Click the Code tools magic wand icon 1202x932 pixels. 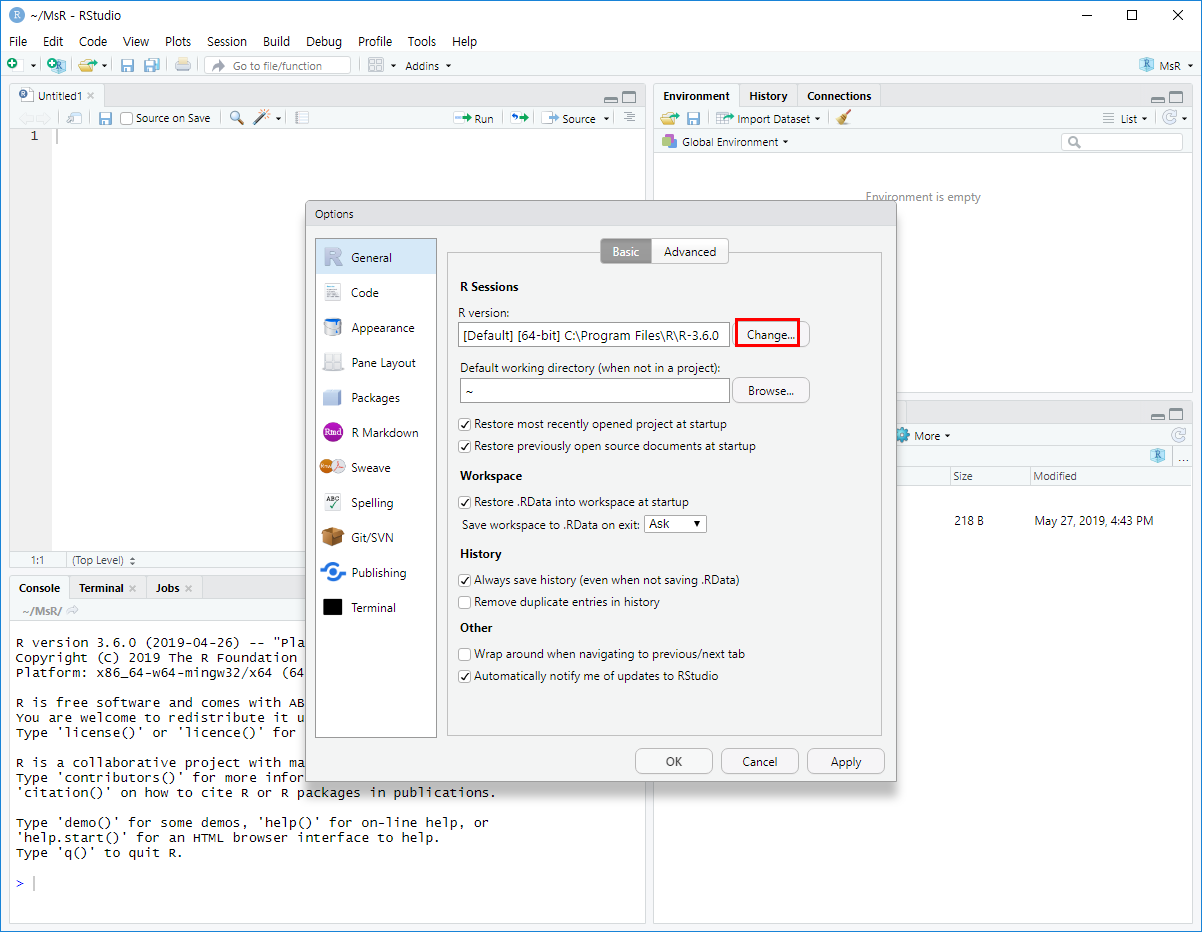pos(262,118)
